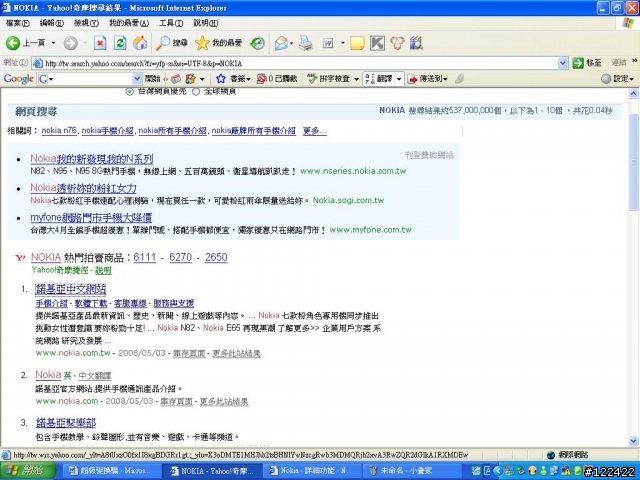
Task: Open the Windows Start button
Action: click(27, 471)
